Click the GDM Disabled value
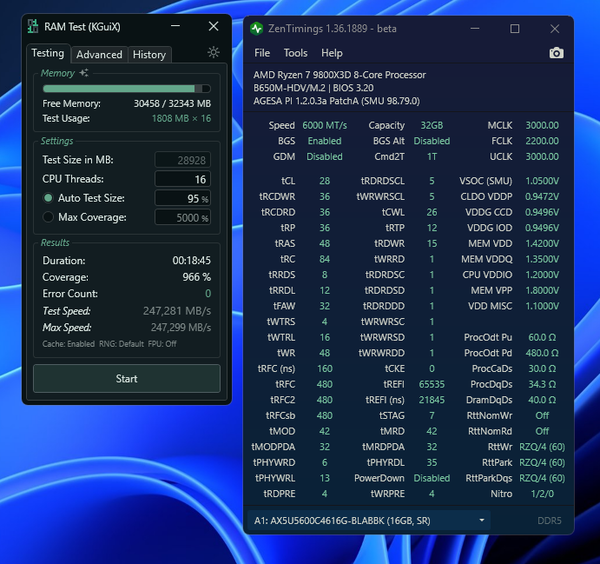The image size is (600, 564). tap(324, 157)
